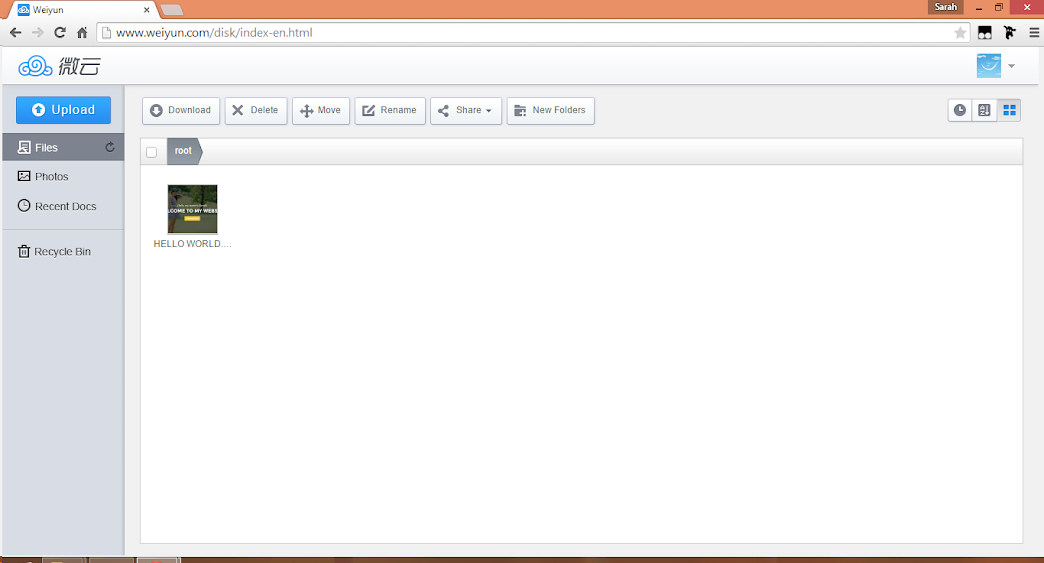The width and height of the screenshot is (1044, 563).
Task: Refresh the Files list icon
Action: click(110, 147)
